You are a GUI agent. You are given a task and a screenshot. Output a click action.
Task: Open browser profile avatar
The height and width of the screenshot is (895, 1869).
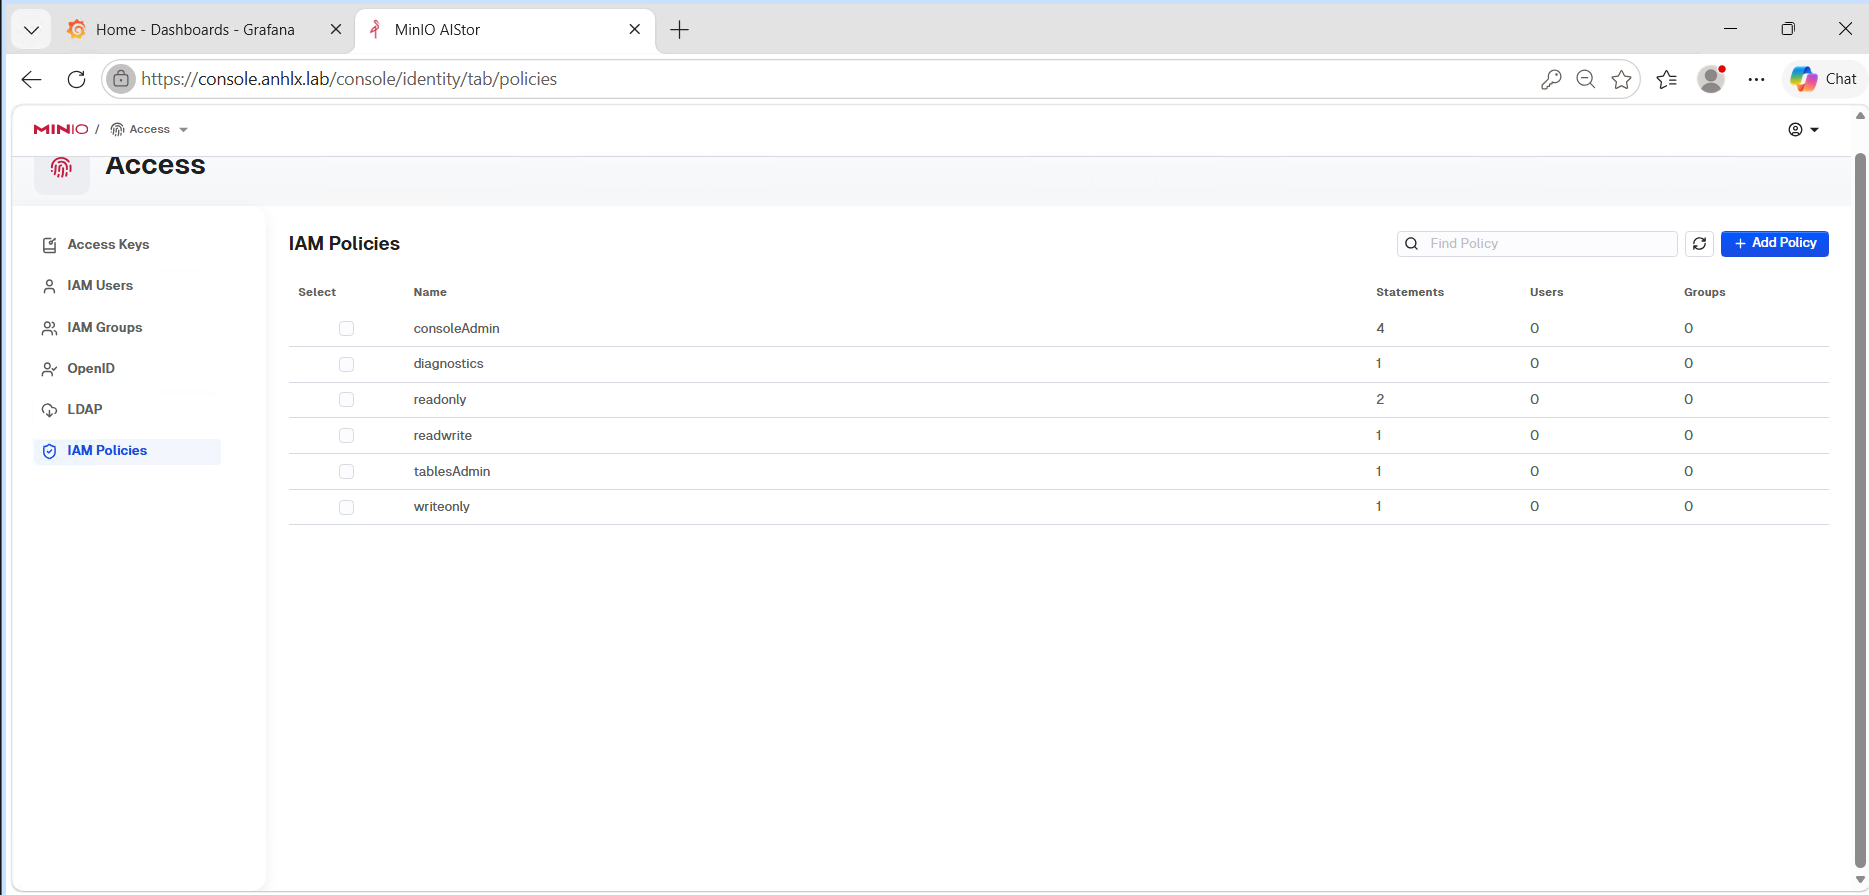tap(1712, 79)
